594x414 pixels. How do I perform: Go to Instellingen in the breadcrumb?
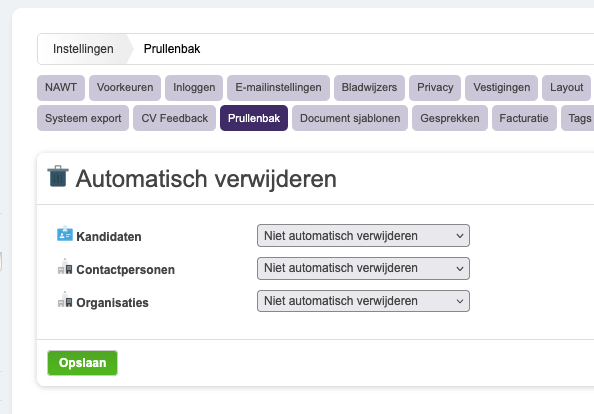83,49
